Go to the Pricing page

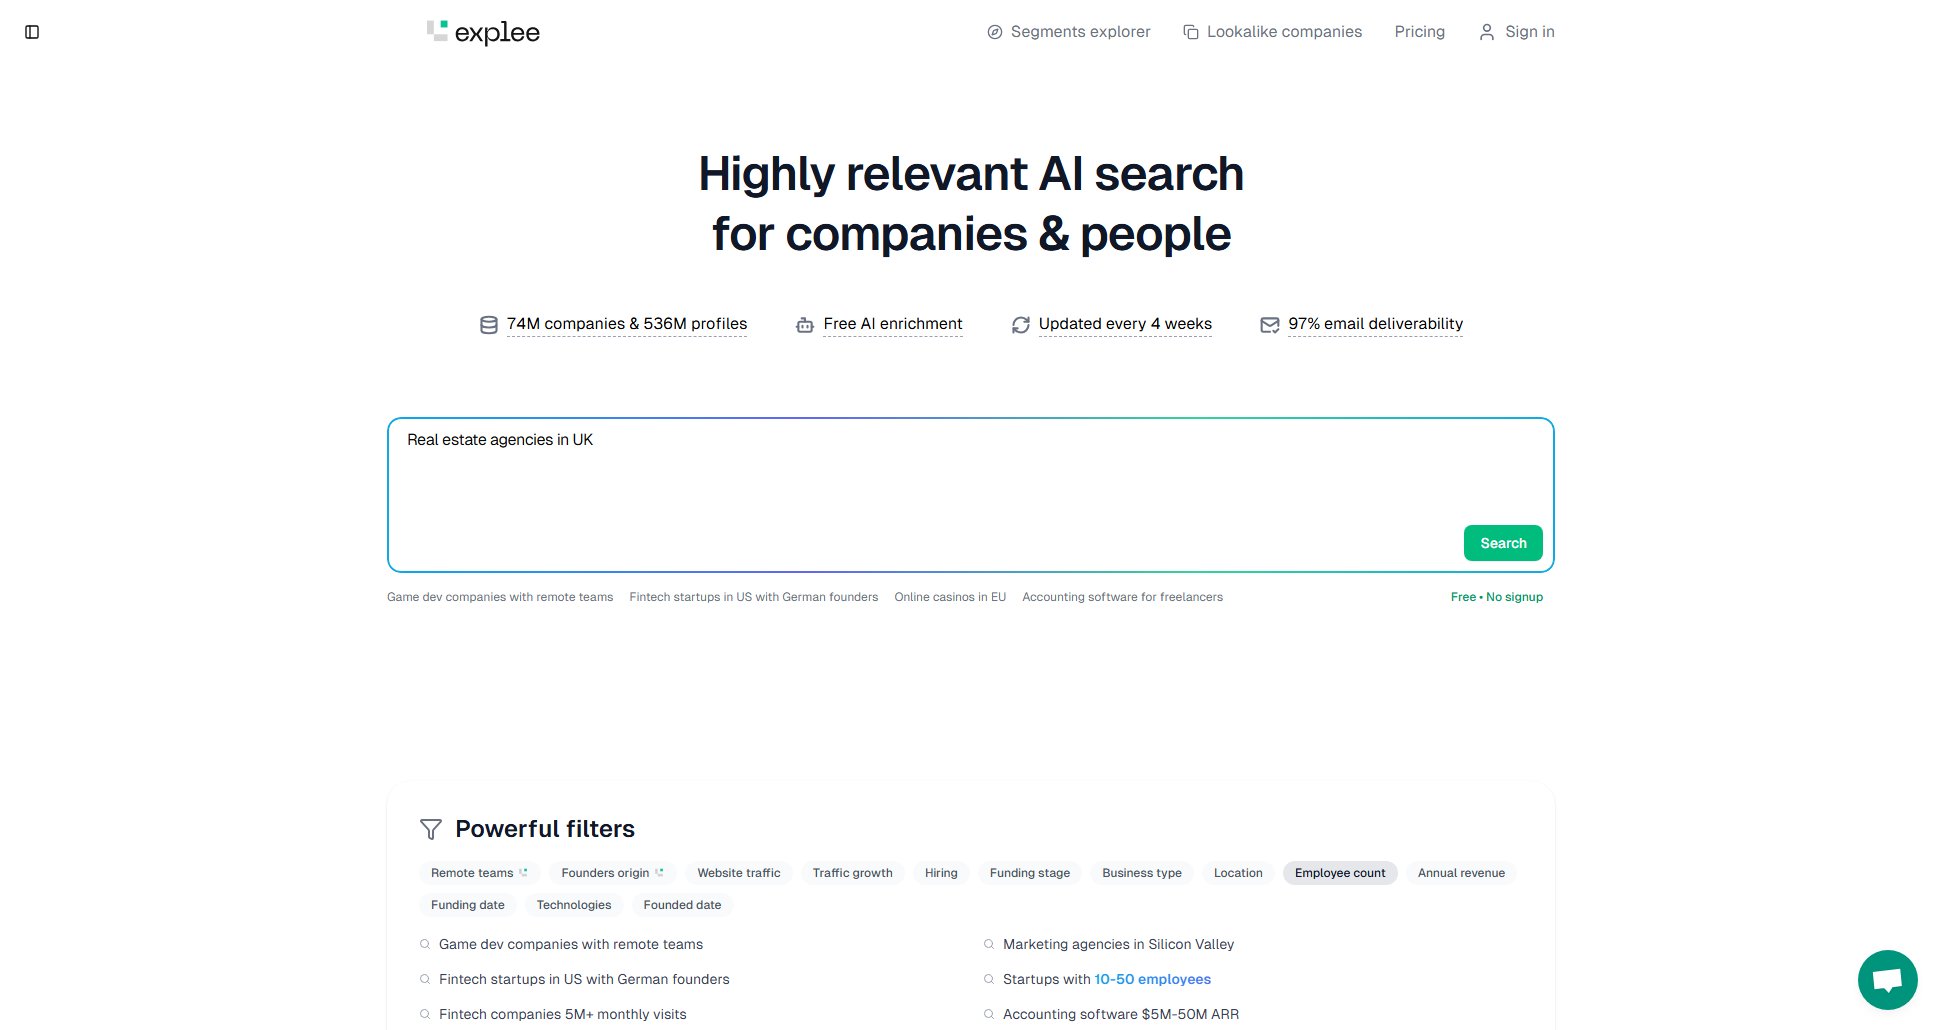[x=1419, y=32]
